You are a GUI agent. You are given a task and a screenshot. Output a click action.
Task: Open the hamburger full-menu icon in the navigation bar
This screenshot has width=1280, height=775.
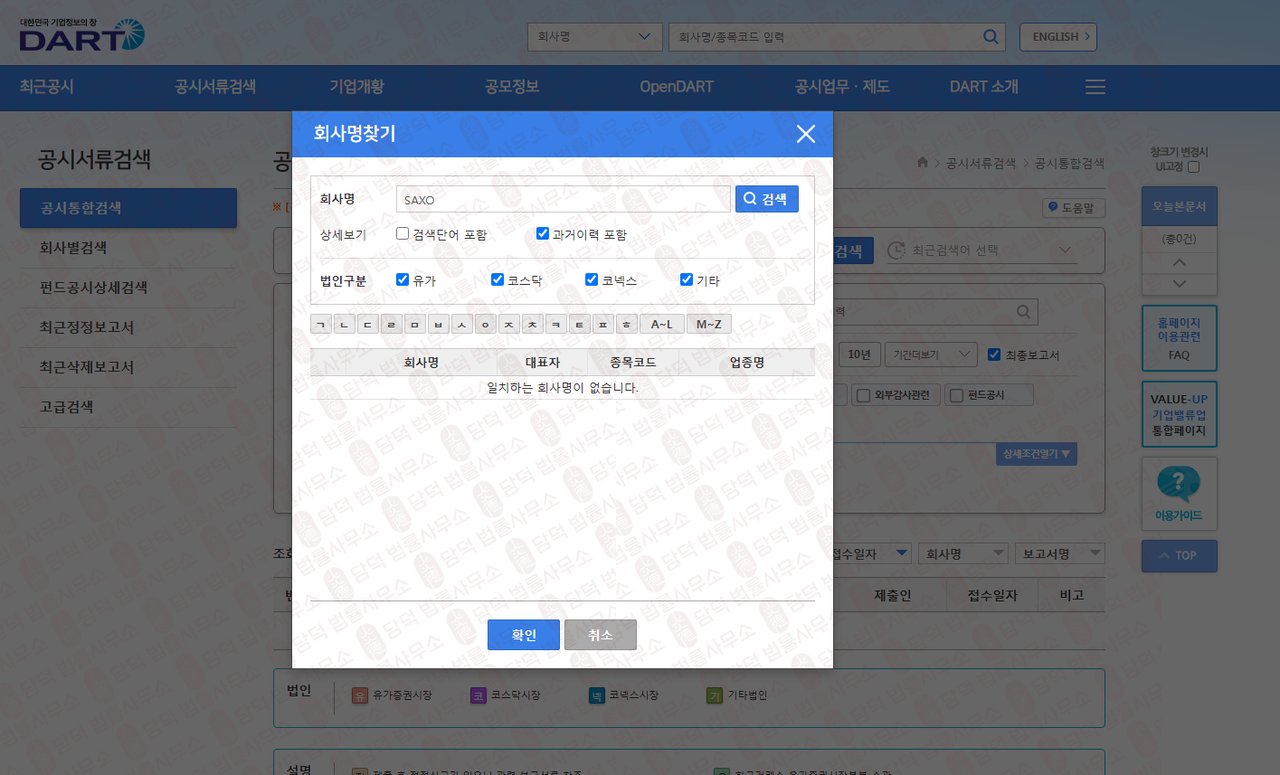tap(1095, 87)
